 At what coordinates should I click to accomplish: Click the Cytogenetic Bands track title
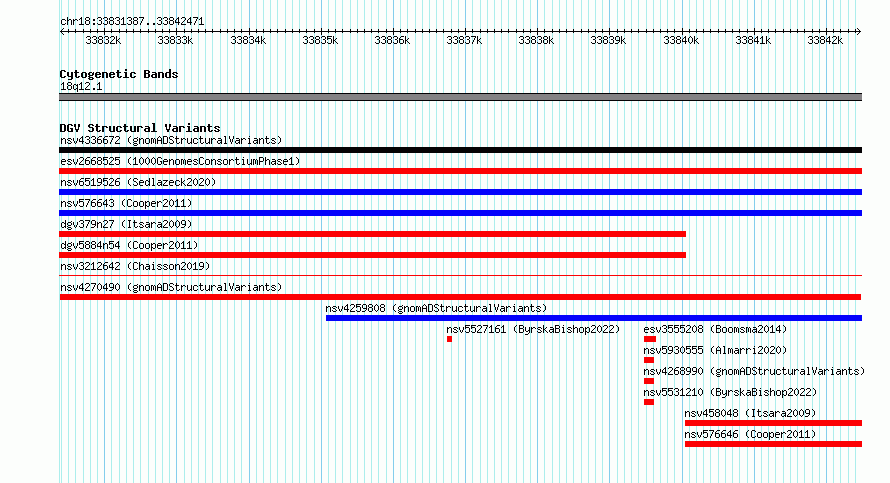[x=119, y=74]
